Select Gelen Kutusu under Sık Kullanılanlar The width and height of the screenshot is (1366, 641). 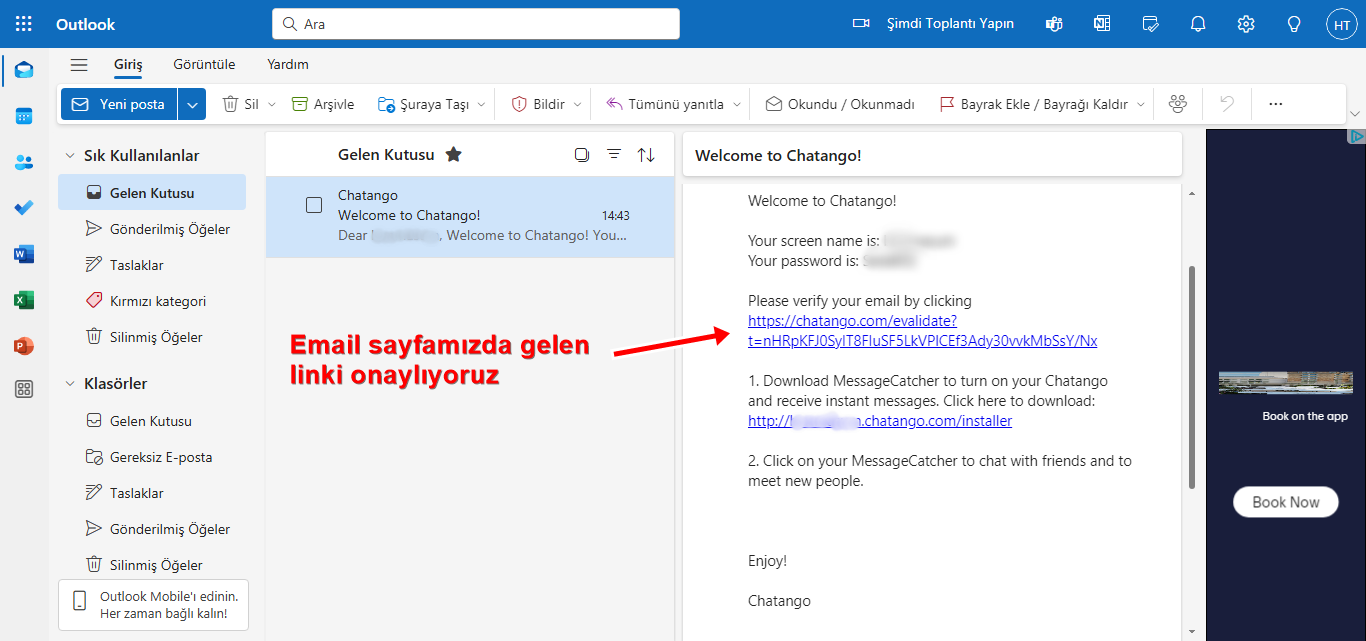point(152,193)
